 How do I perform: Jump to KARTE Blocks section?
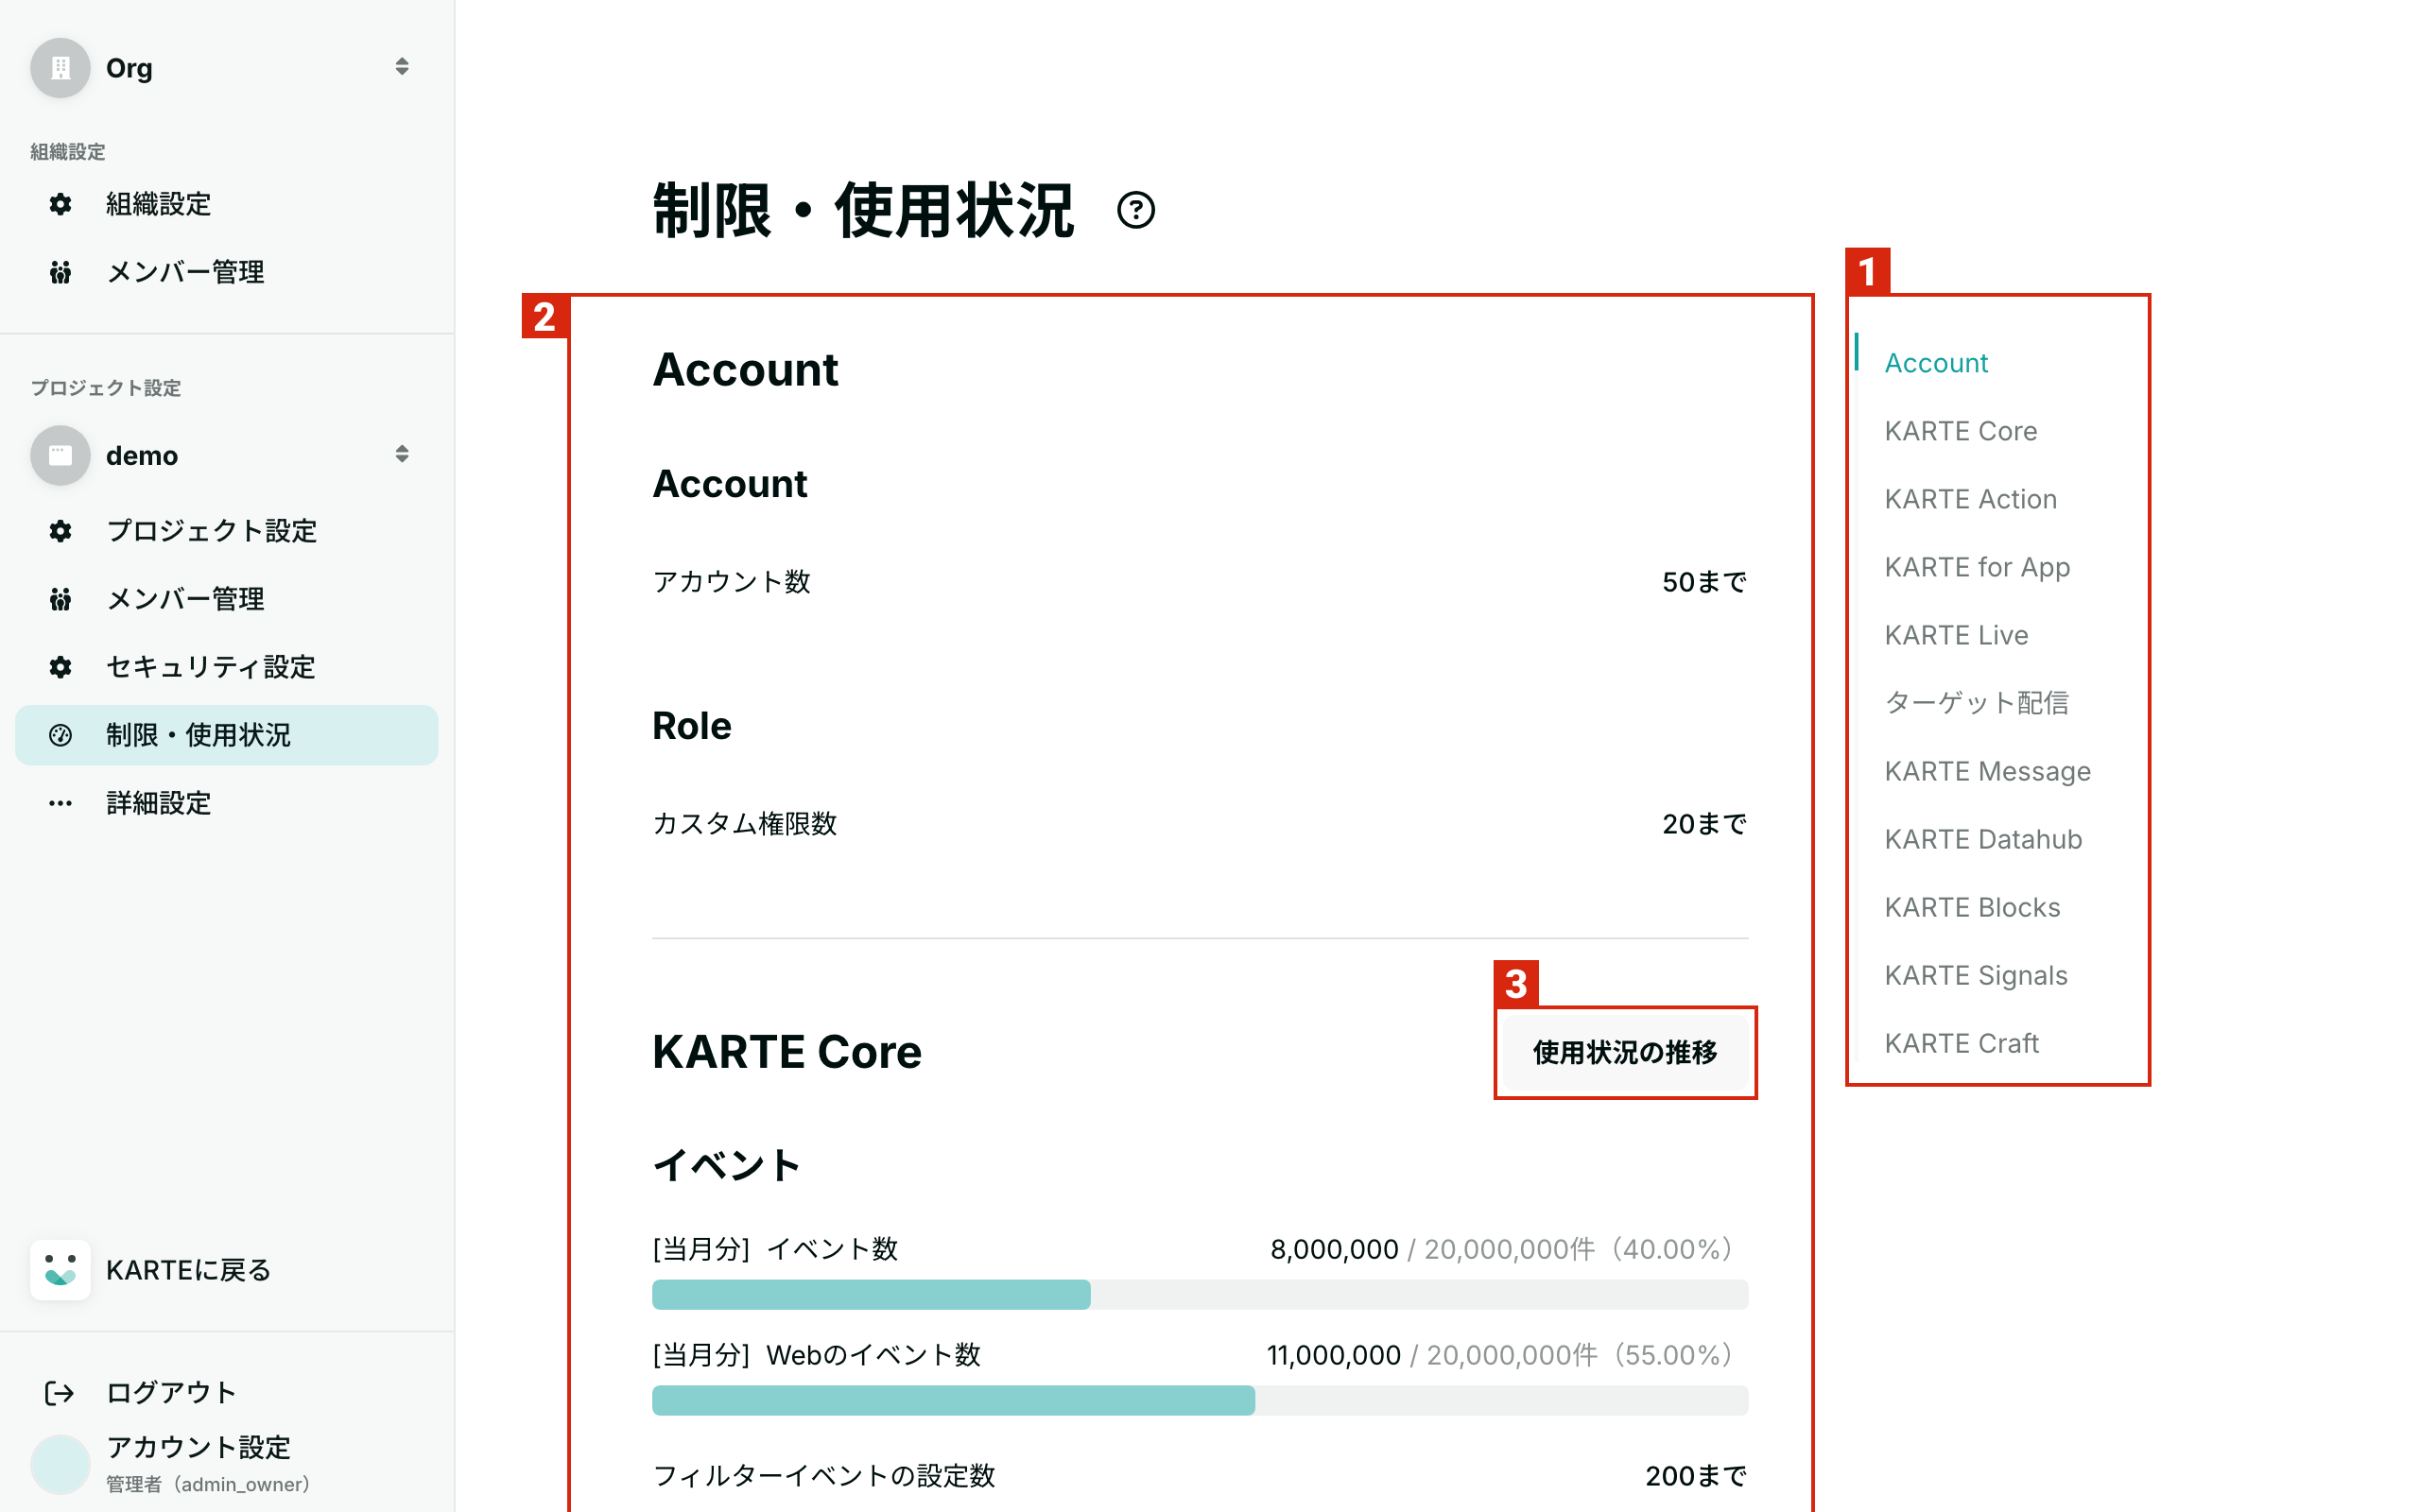click(x=1972, y=907)
